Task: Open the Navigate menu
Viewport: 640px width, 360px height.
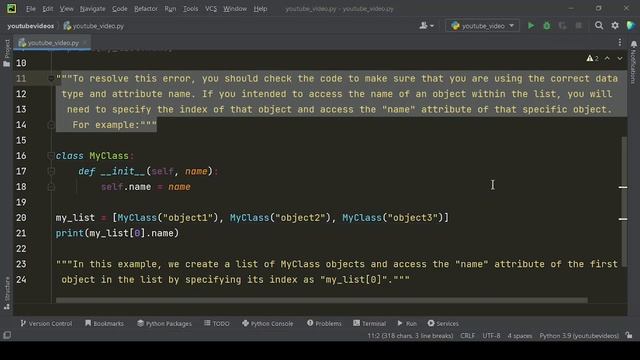Action: [92, 9]
